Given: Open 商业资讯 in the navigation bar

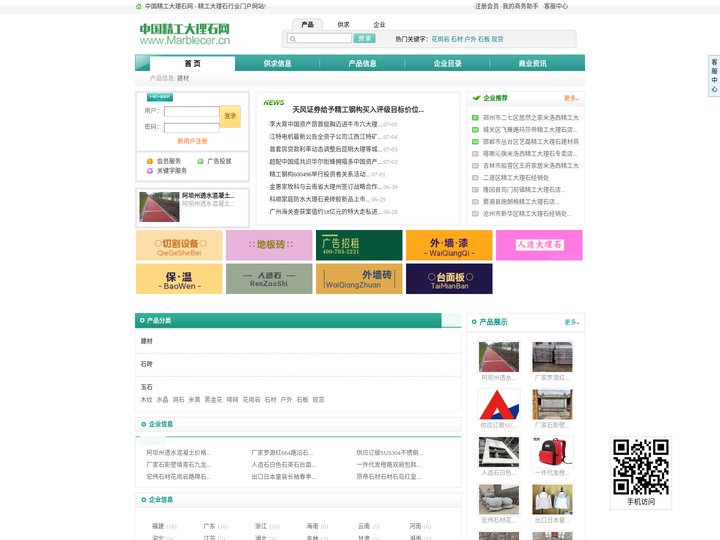Looking at the screenshot, I should 533,63.
